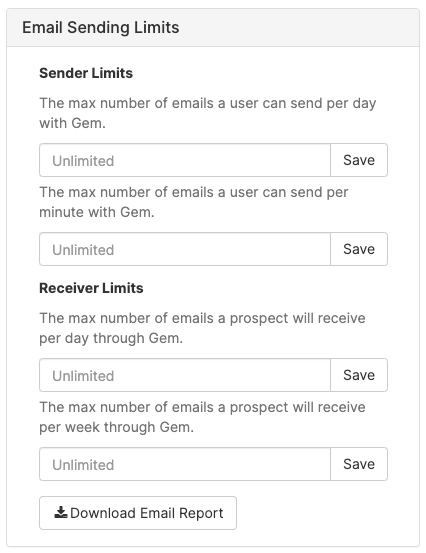The image size is (426, 553).
Task: Save the sender per minute email limit
Action: pos(359,249)
